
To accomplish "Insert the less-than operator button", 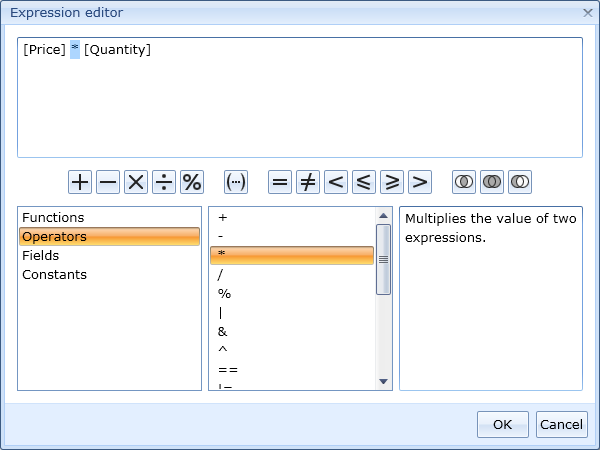I will [336, 182].
